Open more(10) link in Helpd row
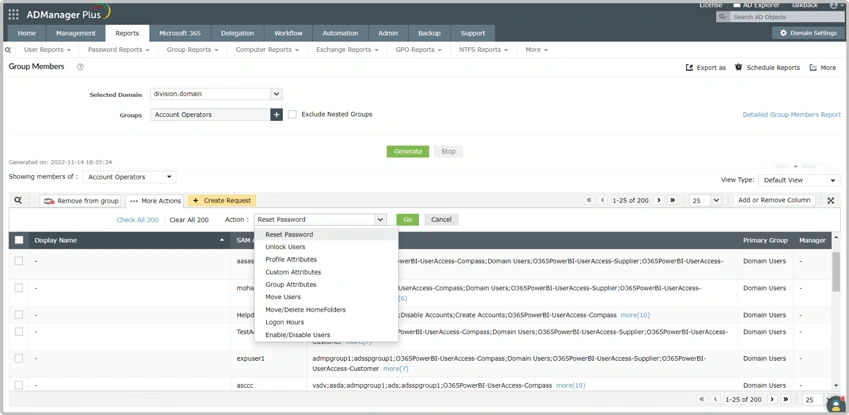This screenshot has width=849, height=415. pyautogui.click(x=635, y=315)
